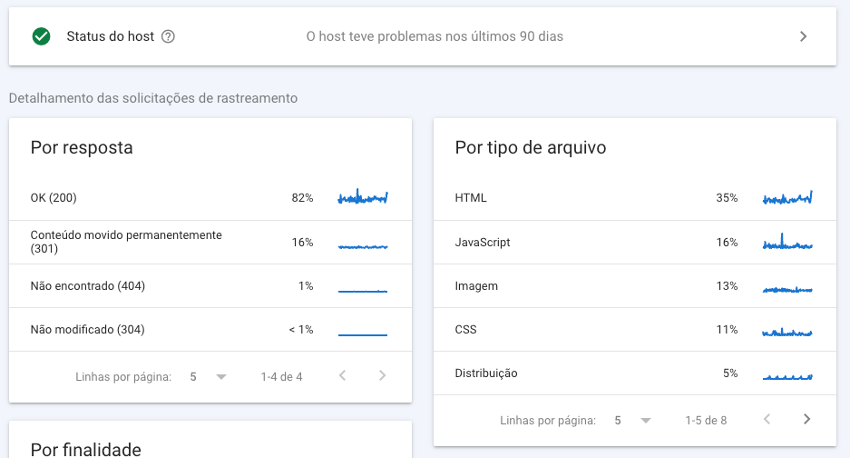Open the HTML file type row
850x458 pixels.
coord(635,198)
